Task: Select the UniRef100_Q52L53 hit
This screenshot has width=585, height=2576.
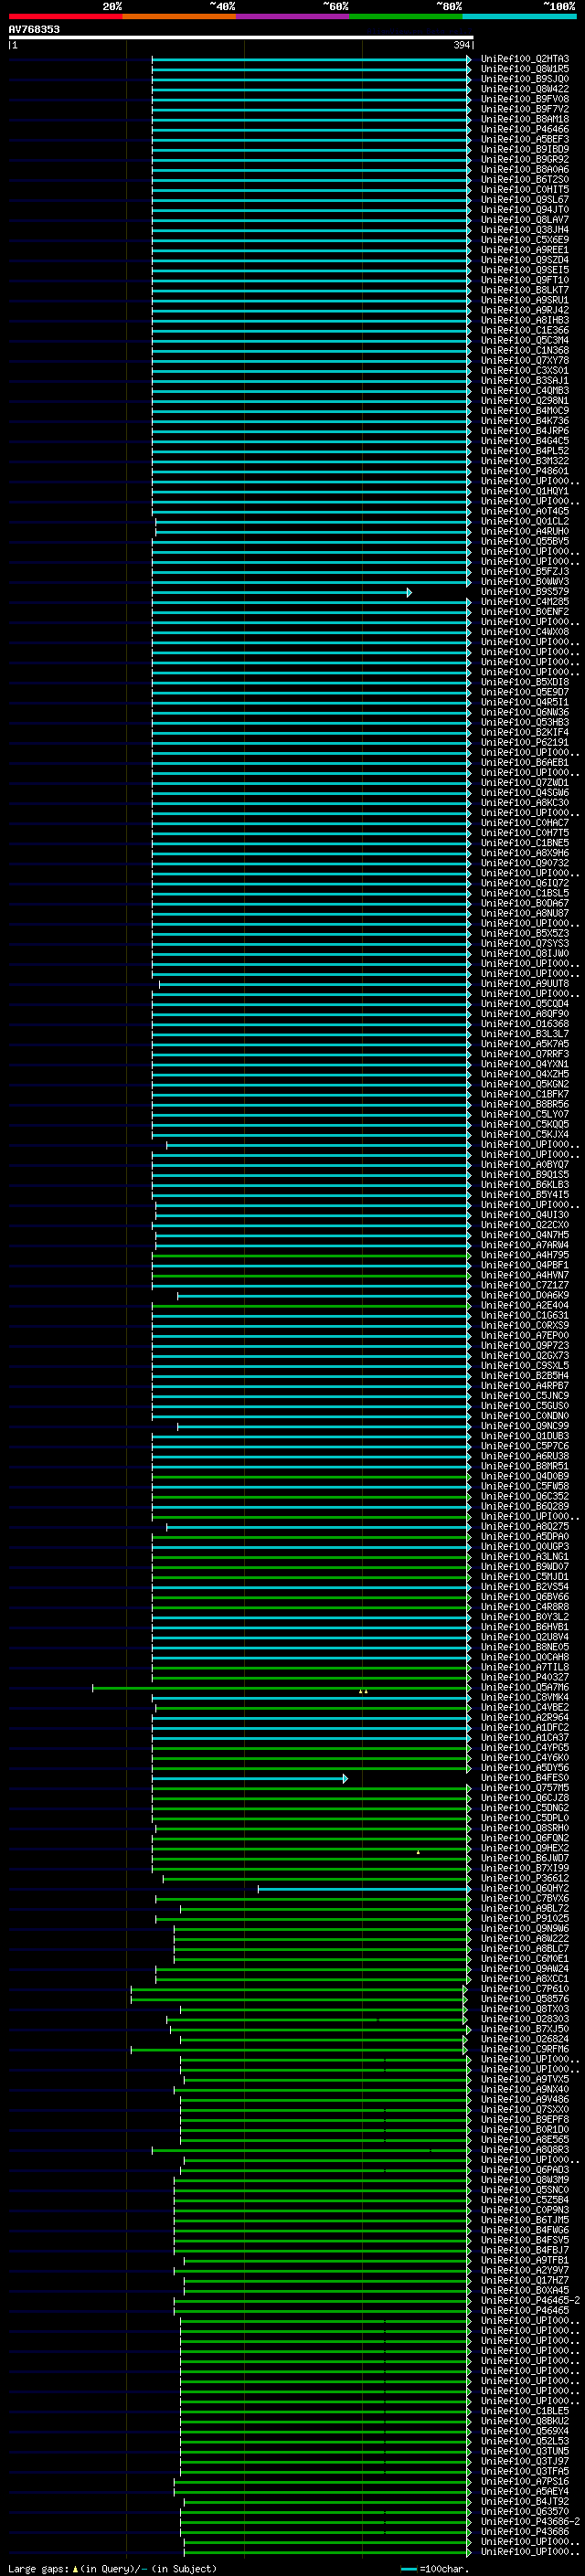Action: 525,2441
